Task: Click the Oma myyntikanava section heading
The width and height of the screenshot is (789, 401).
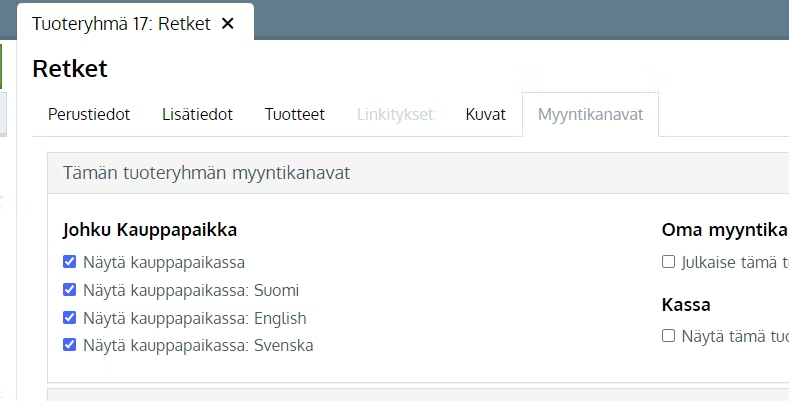Action: tap(725, 230)
